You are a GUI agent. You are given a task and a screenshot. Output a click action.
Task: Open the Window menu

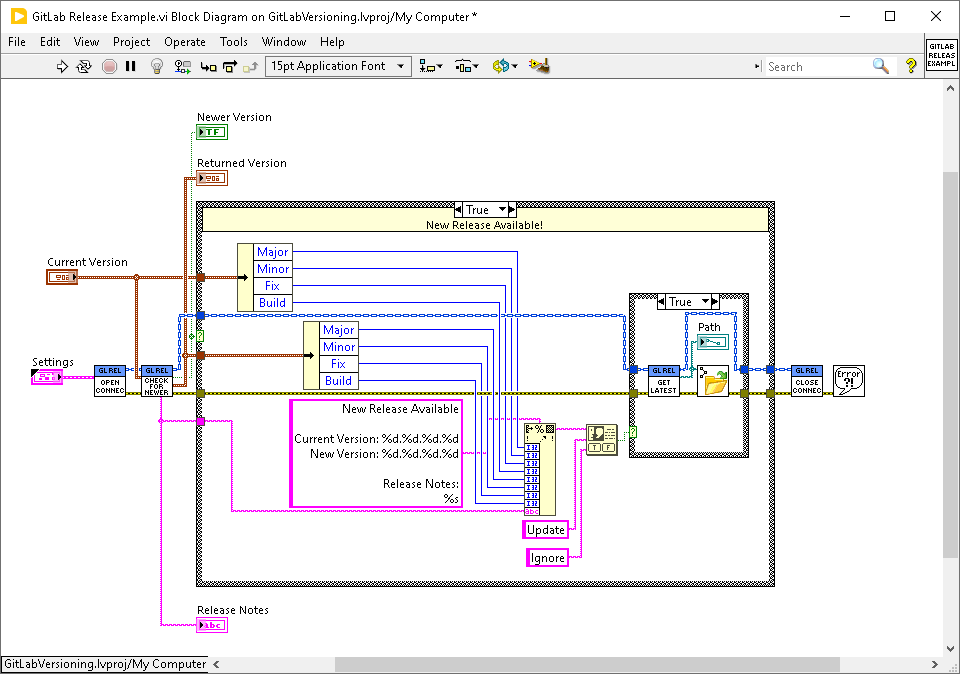[x=284, y=42]
